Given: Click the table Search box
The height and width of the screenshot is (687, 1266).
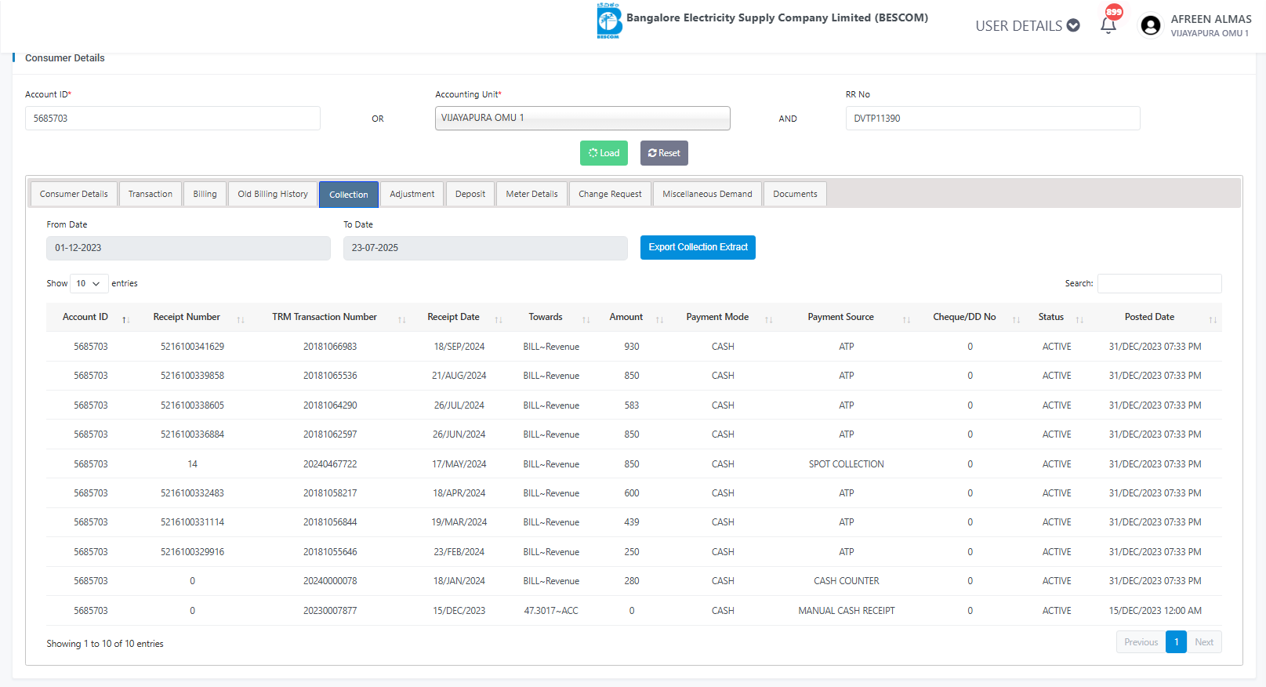Looking at the screenshot, I should coord(1159,283).
